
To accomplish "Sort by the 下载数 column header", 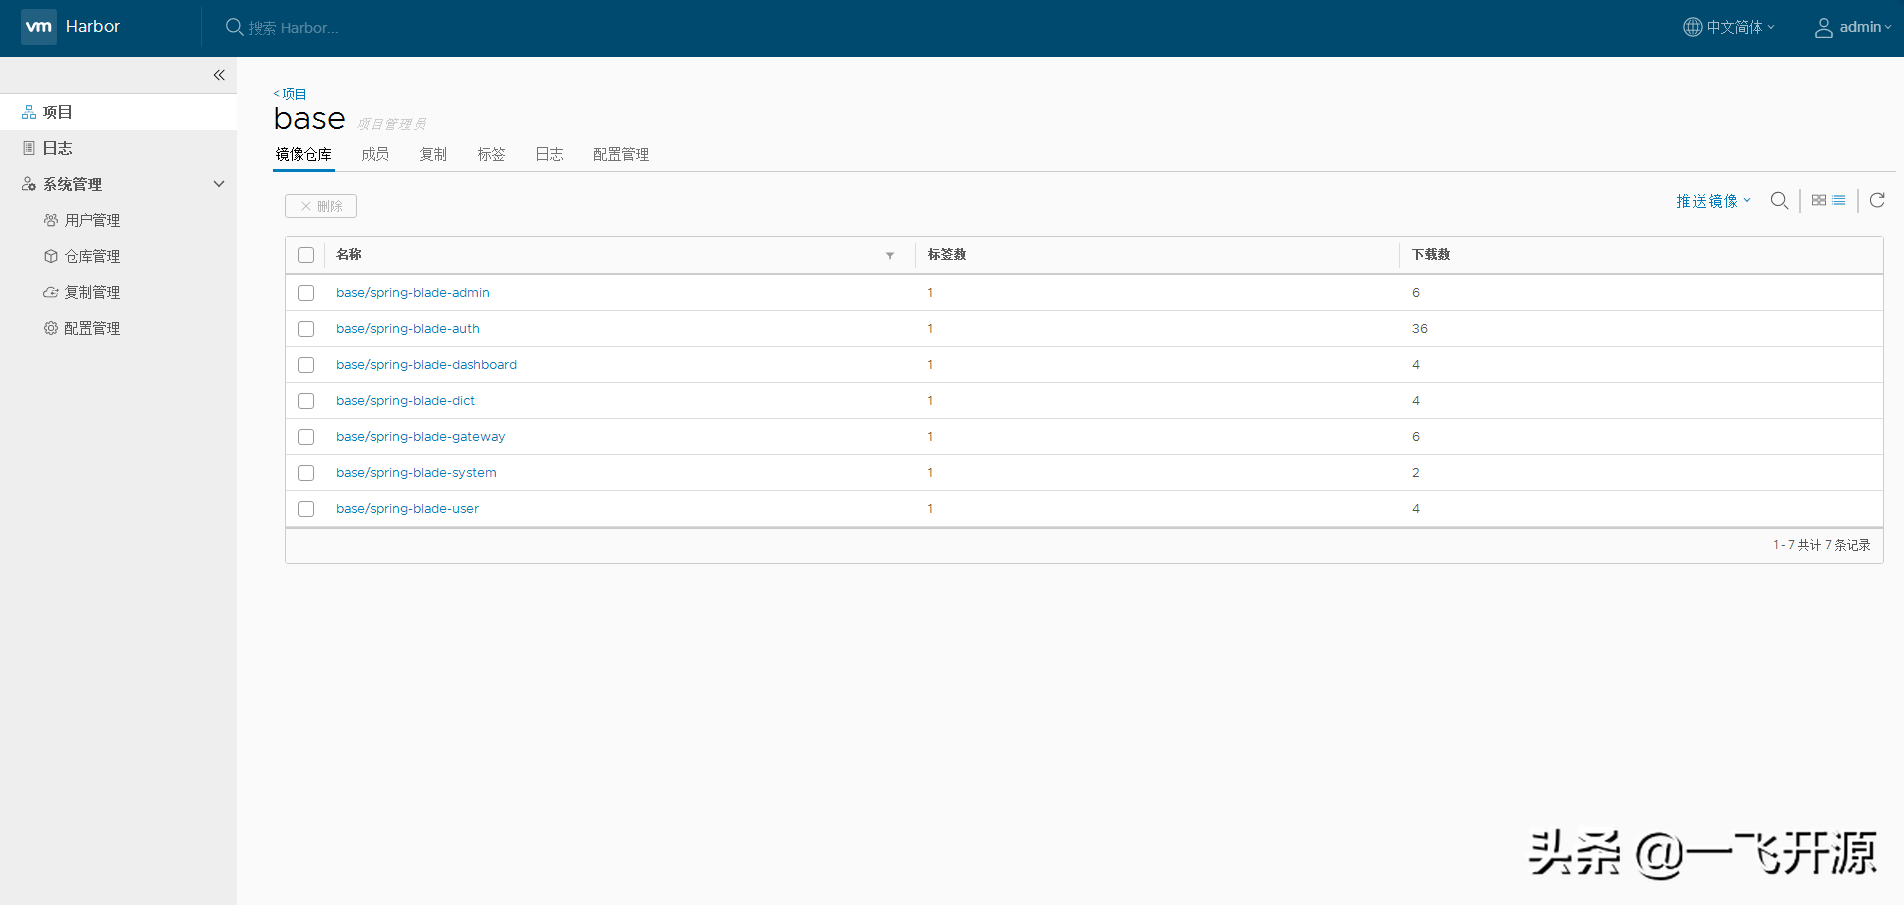I will (x=1431, y=255).
